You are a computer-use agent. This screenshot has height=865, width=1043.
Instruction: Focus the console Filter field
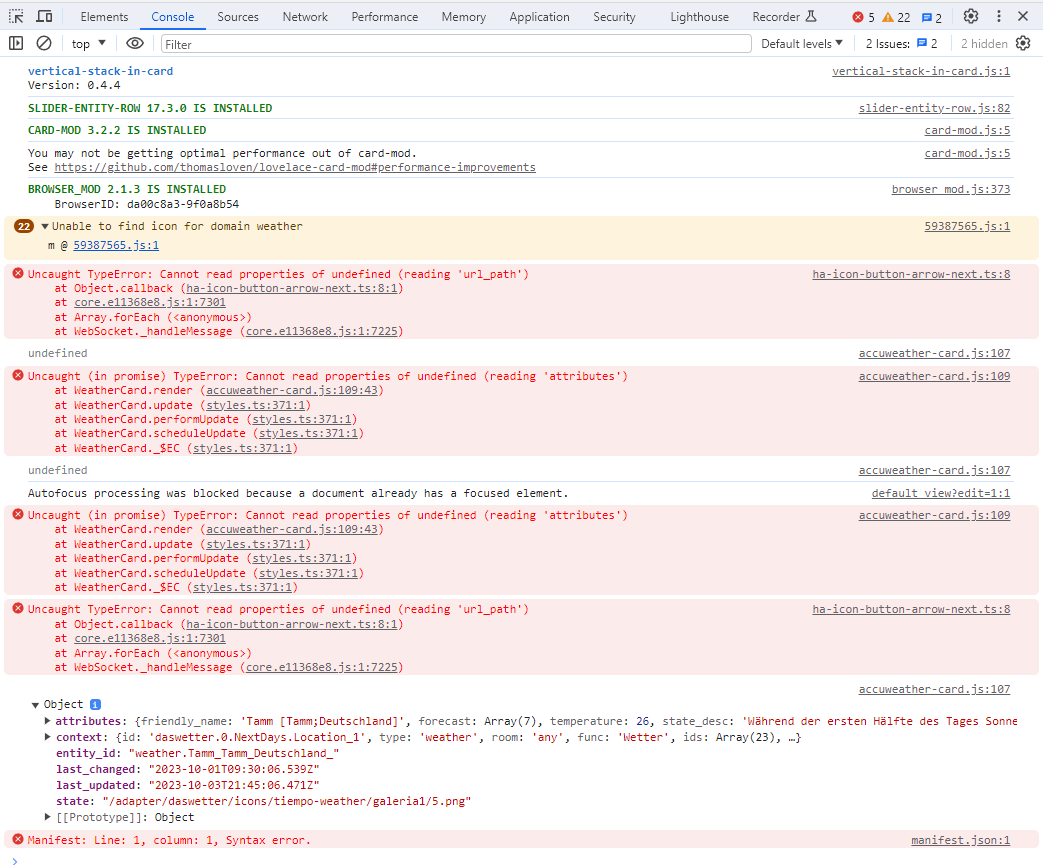(456, 44)
